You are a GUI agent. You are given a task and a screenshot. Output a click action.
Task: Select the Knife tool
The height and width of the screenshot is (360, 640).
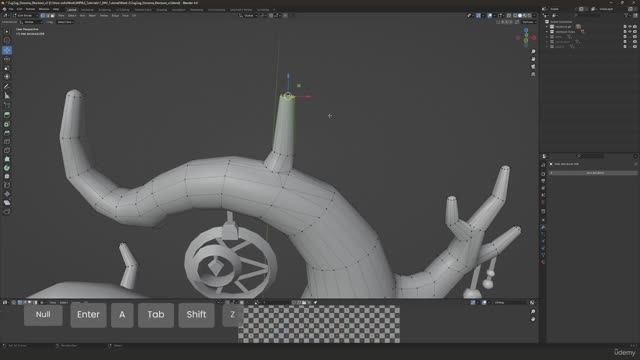tap(7, 150)
